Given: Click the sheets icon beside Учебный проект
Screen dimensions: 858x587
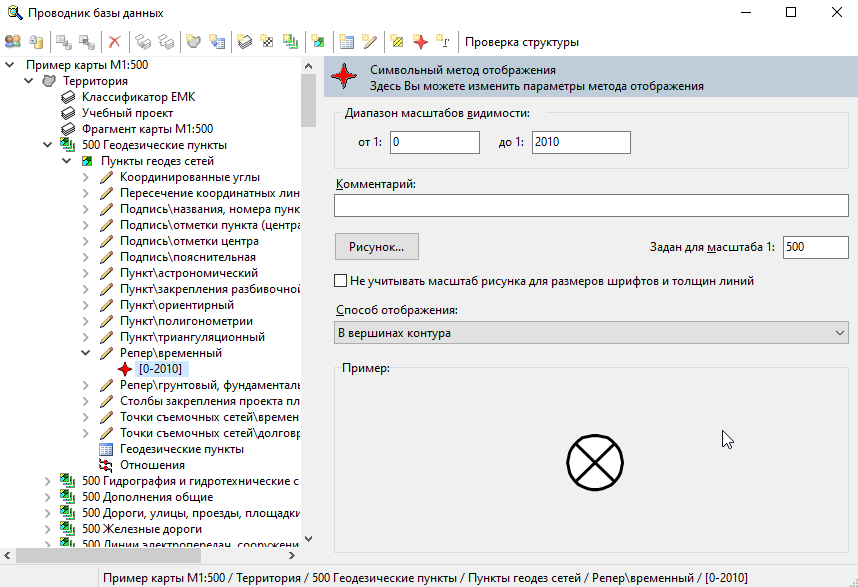Looking at the screenshot, I should [68, 113].
